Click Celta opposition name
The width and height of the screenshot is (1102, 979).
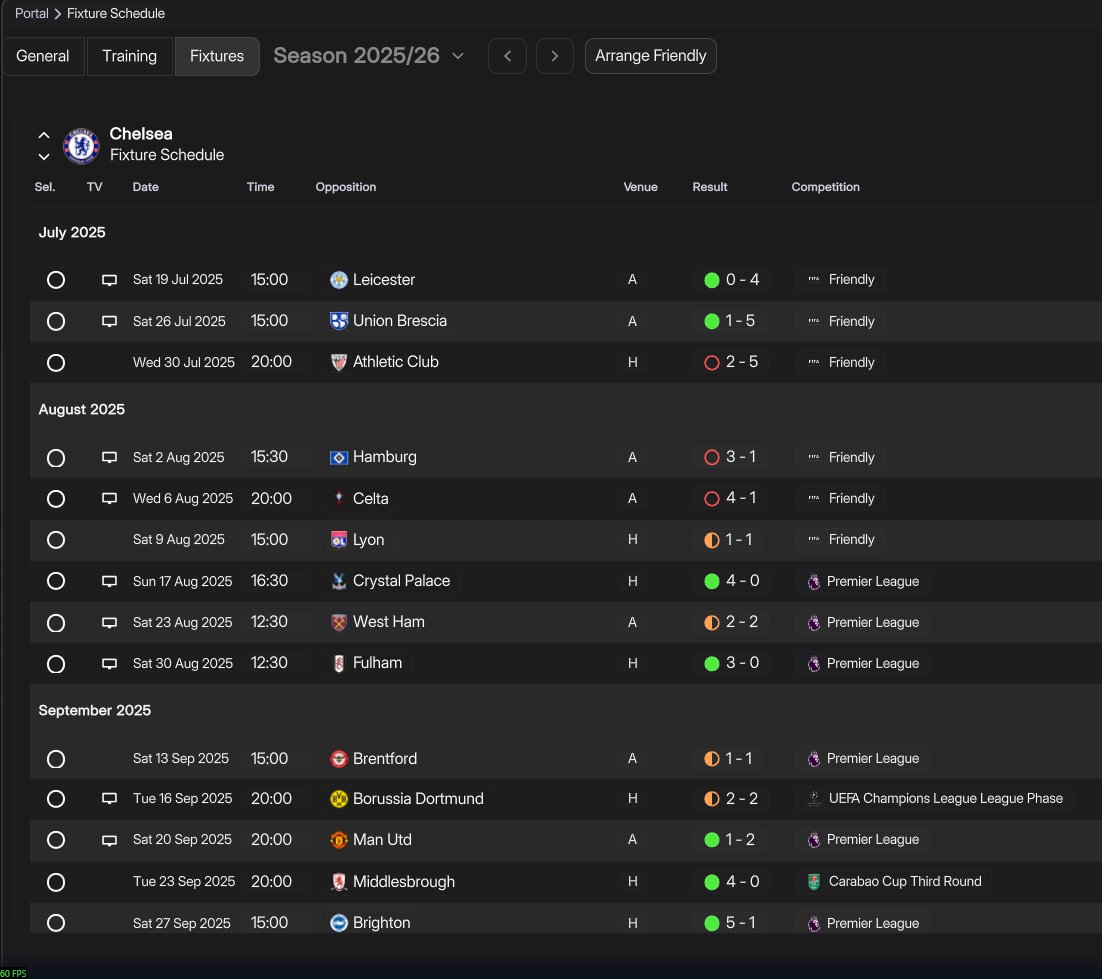[x=370, y=498]
